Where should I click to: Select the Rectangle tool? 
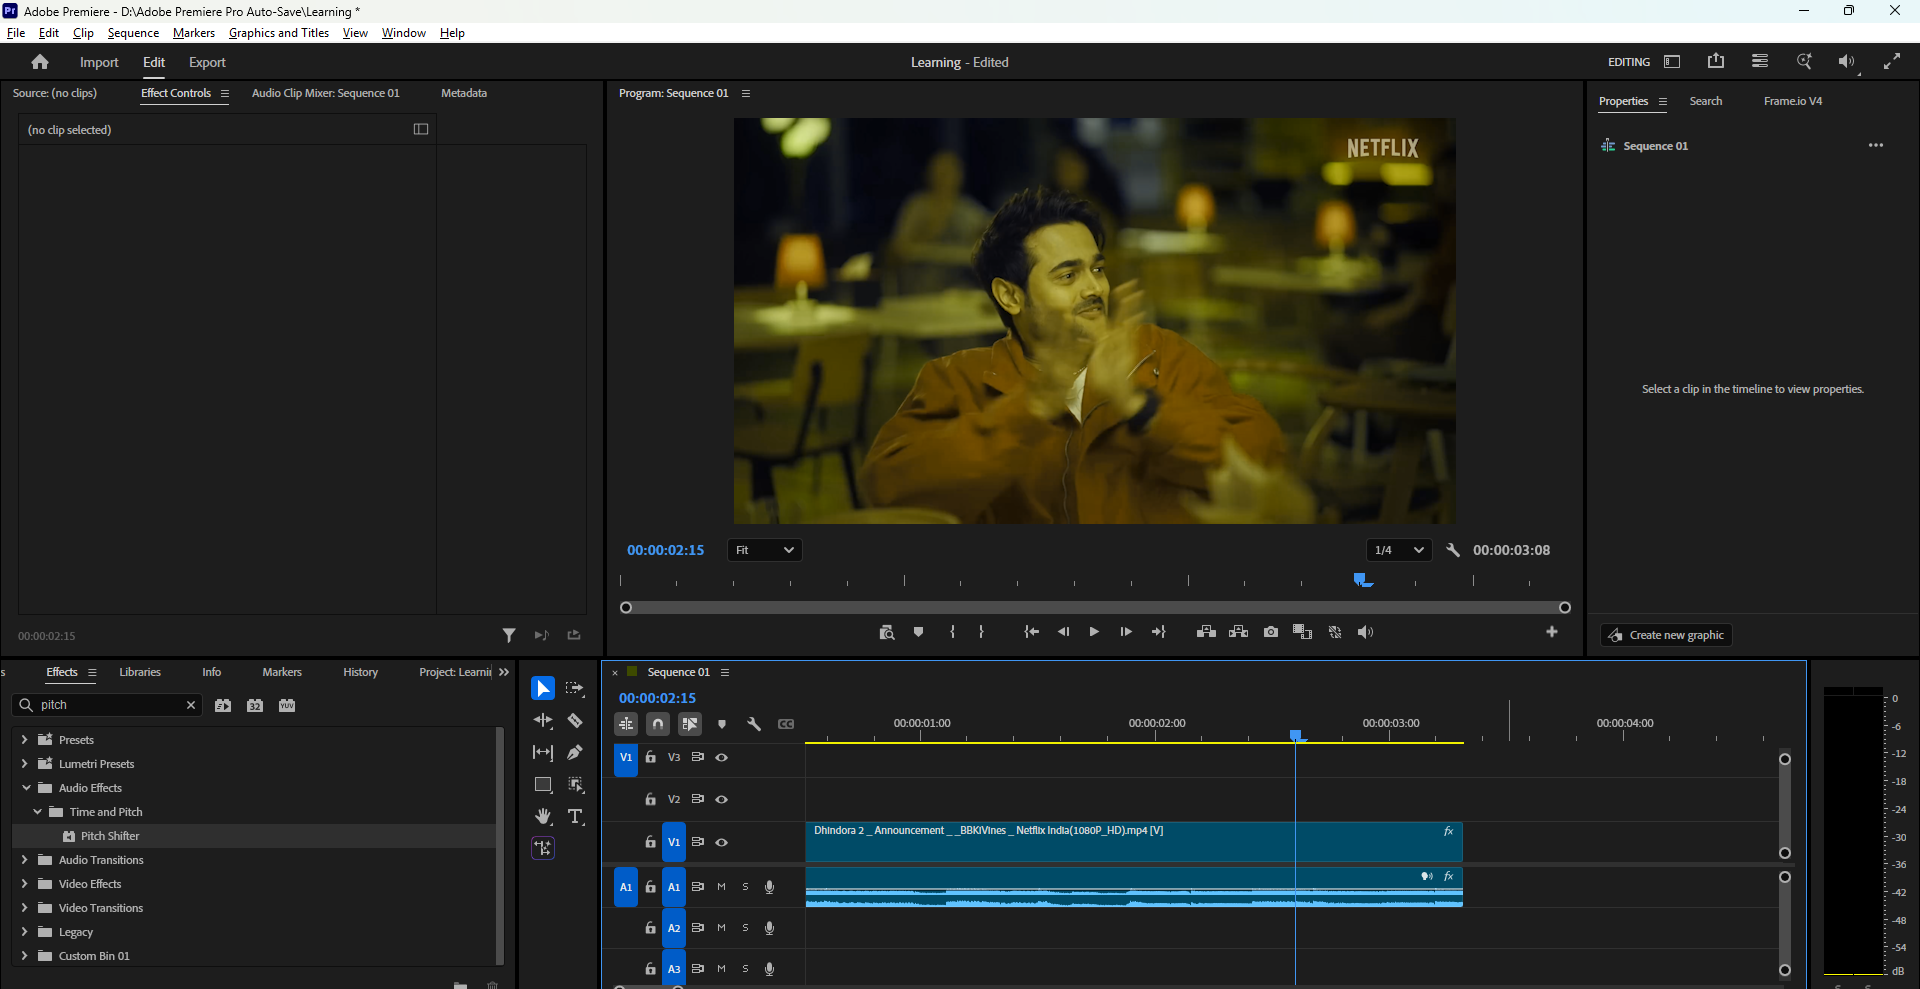pos(542,785)
